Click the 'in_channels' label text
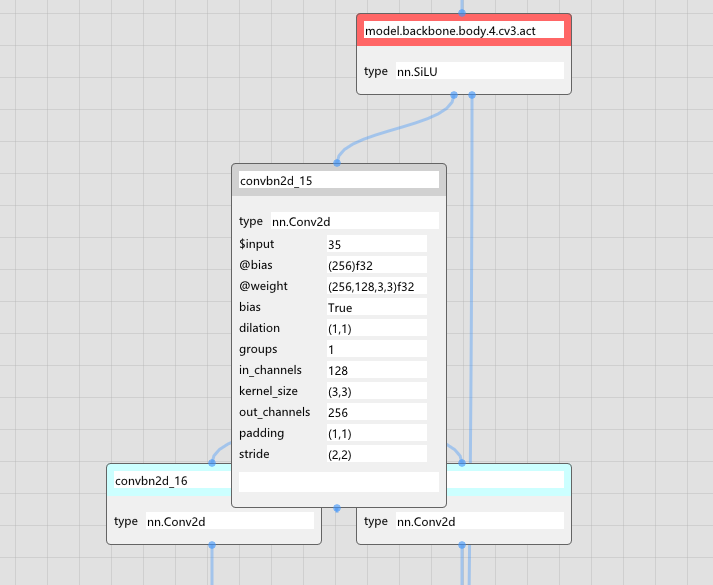The width and height of the screenshot is (713, 585). (x=270, y=370)
